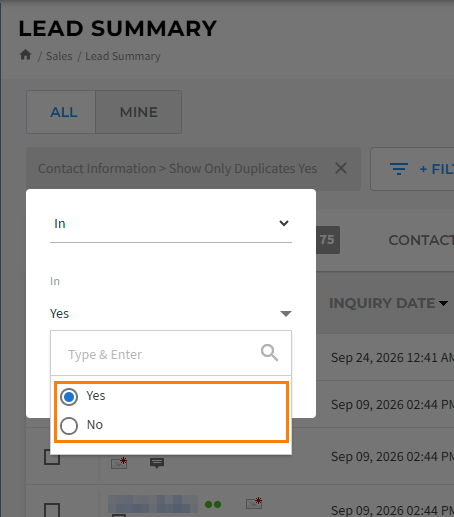The width and height of the screenshot is (454, 517).
Task: Open the blurred lead name link
Action: tap(153, 504)
